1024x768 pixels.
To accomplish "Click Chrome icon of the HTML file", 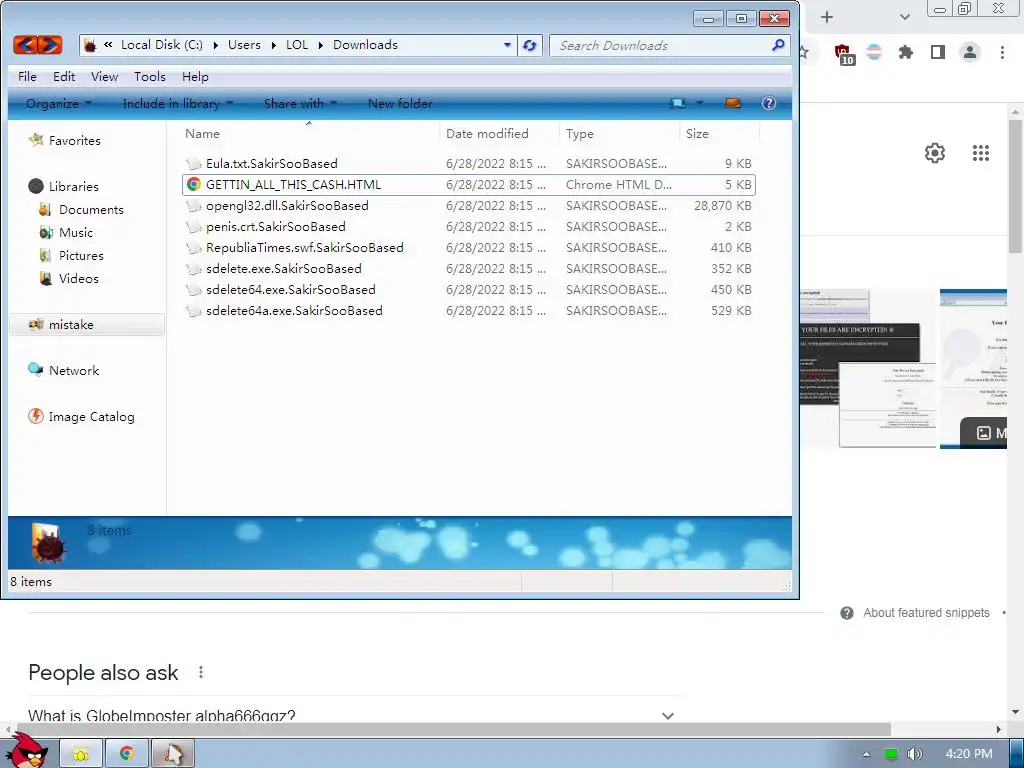I will tap(193, 185).
